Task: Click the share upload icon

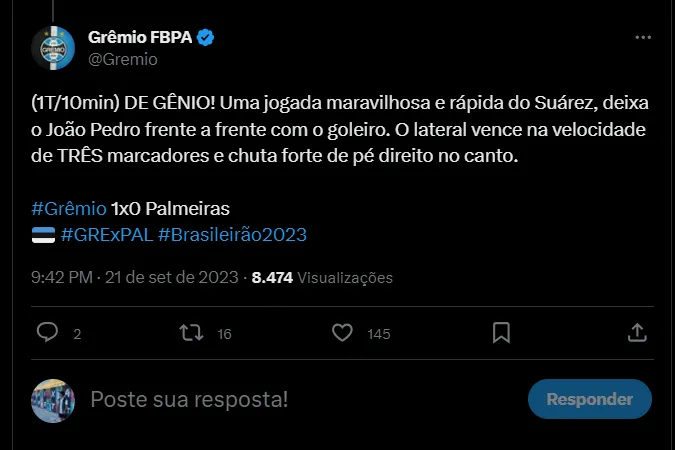Action: tap(637, 333)
